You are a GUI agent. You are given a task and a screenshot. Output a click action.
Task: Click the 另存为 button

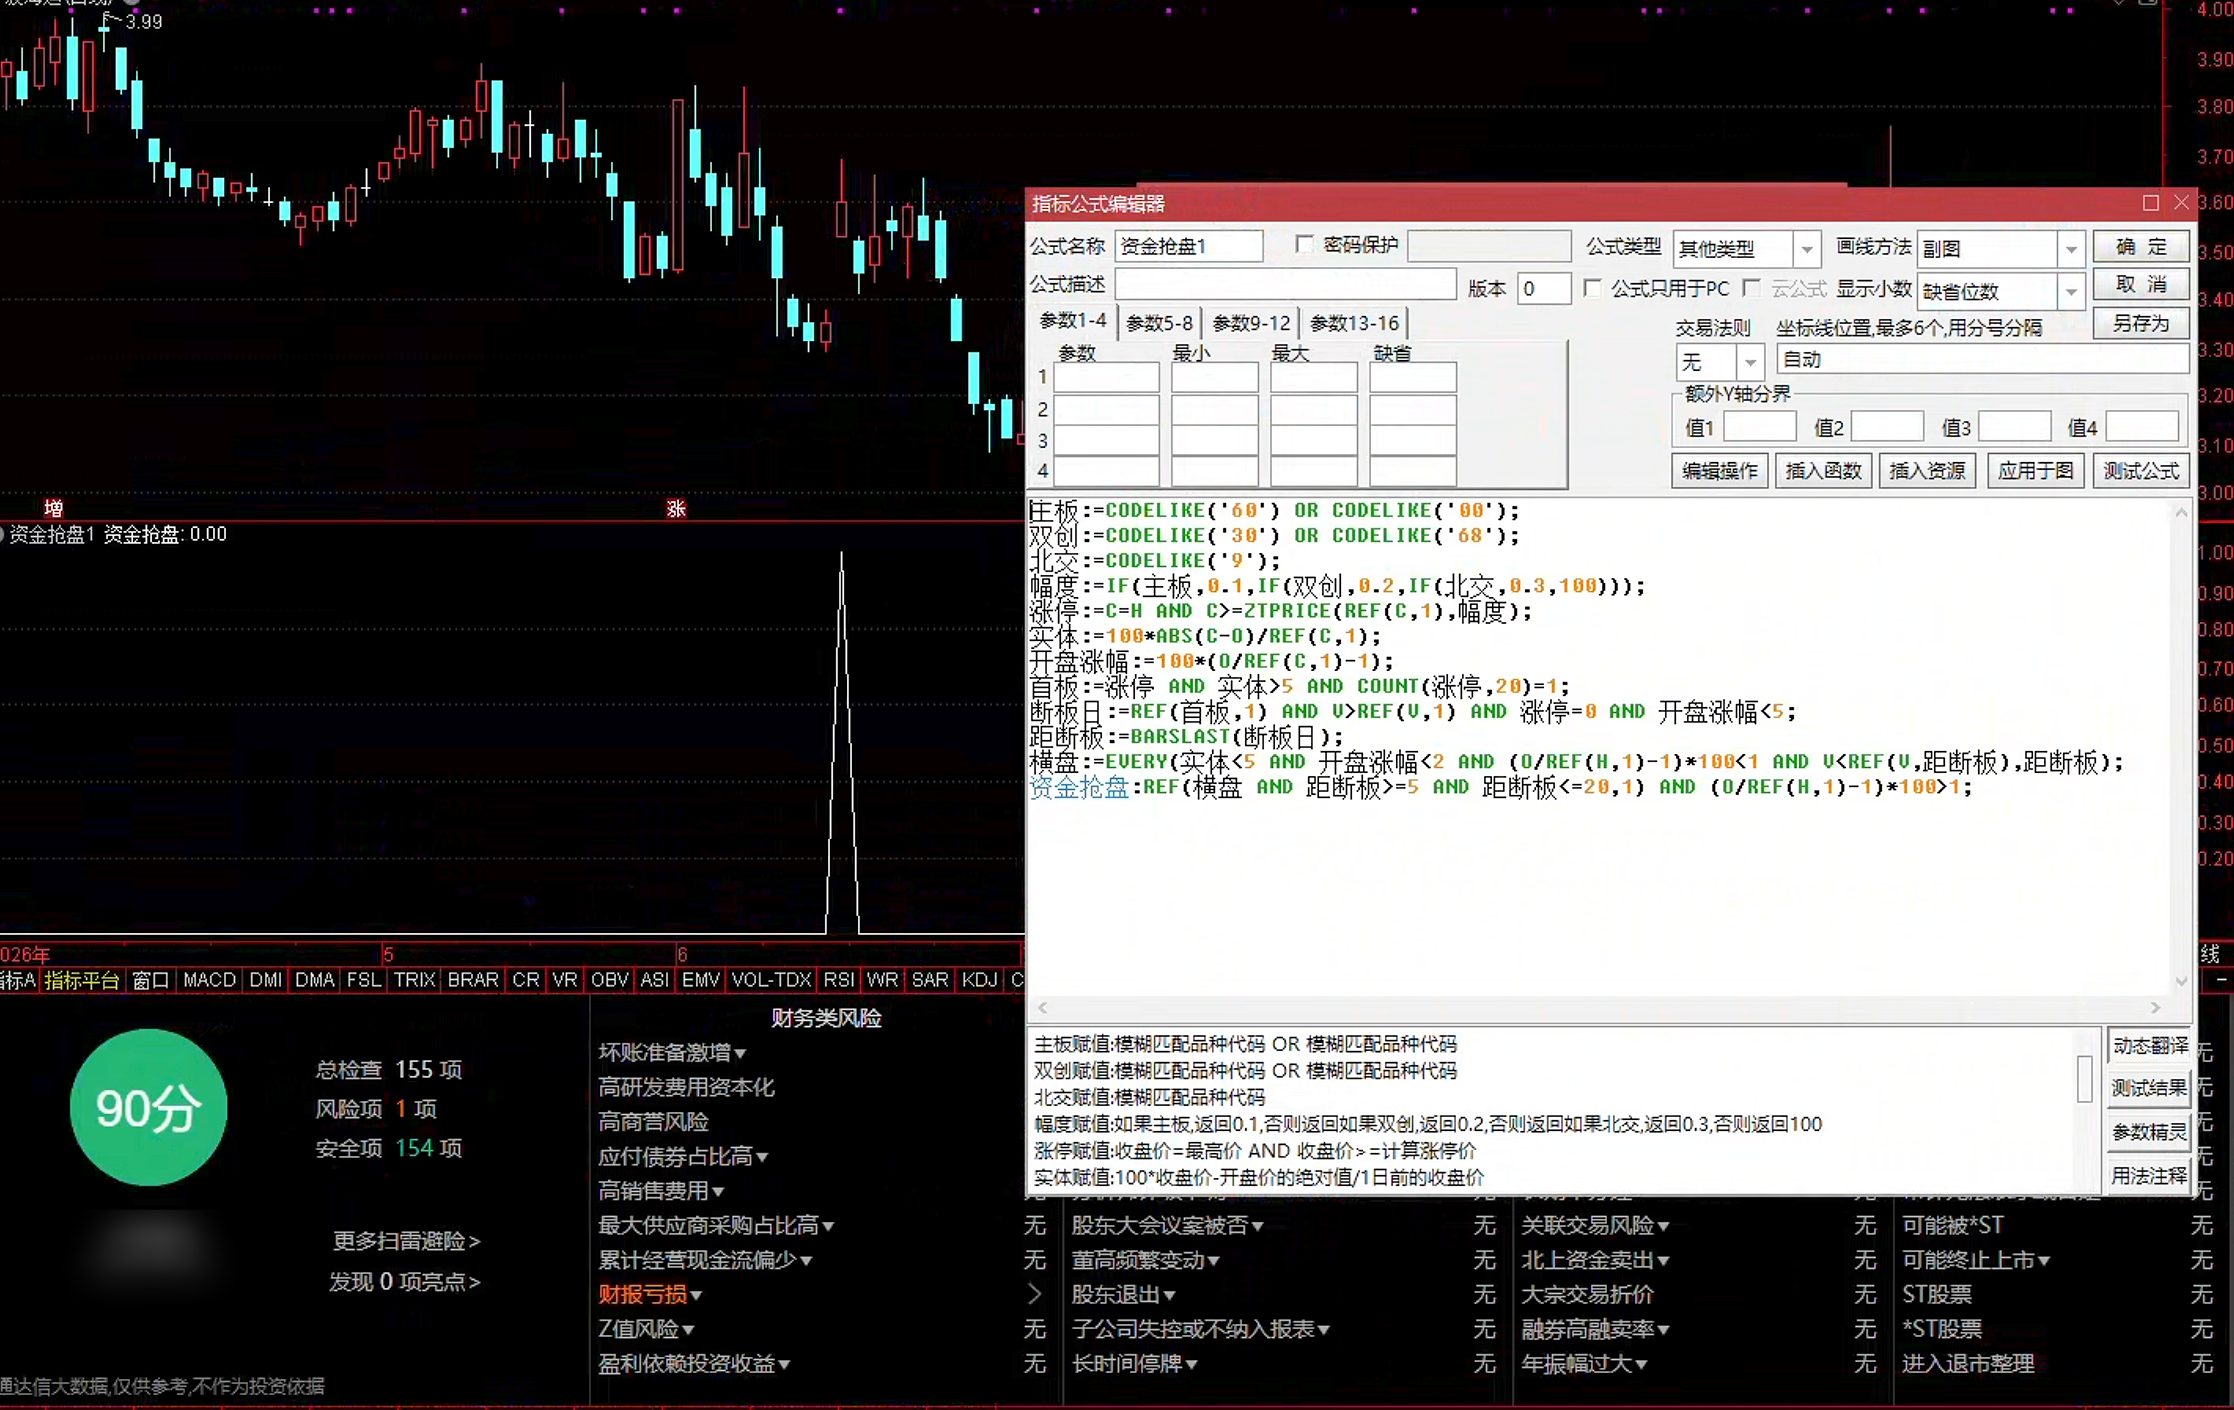click(2141, 323)
